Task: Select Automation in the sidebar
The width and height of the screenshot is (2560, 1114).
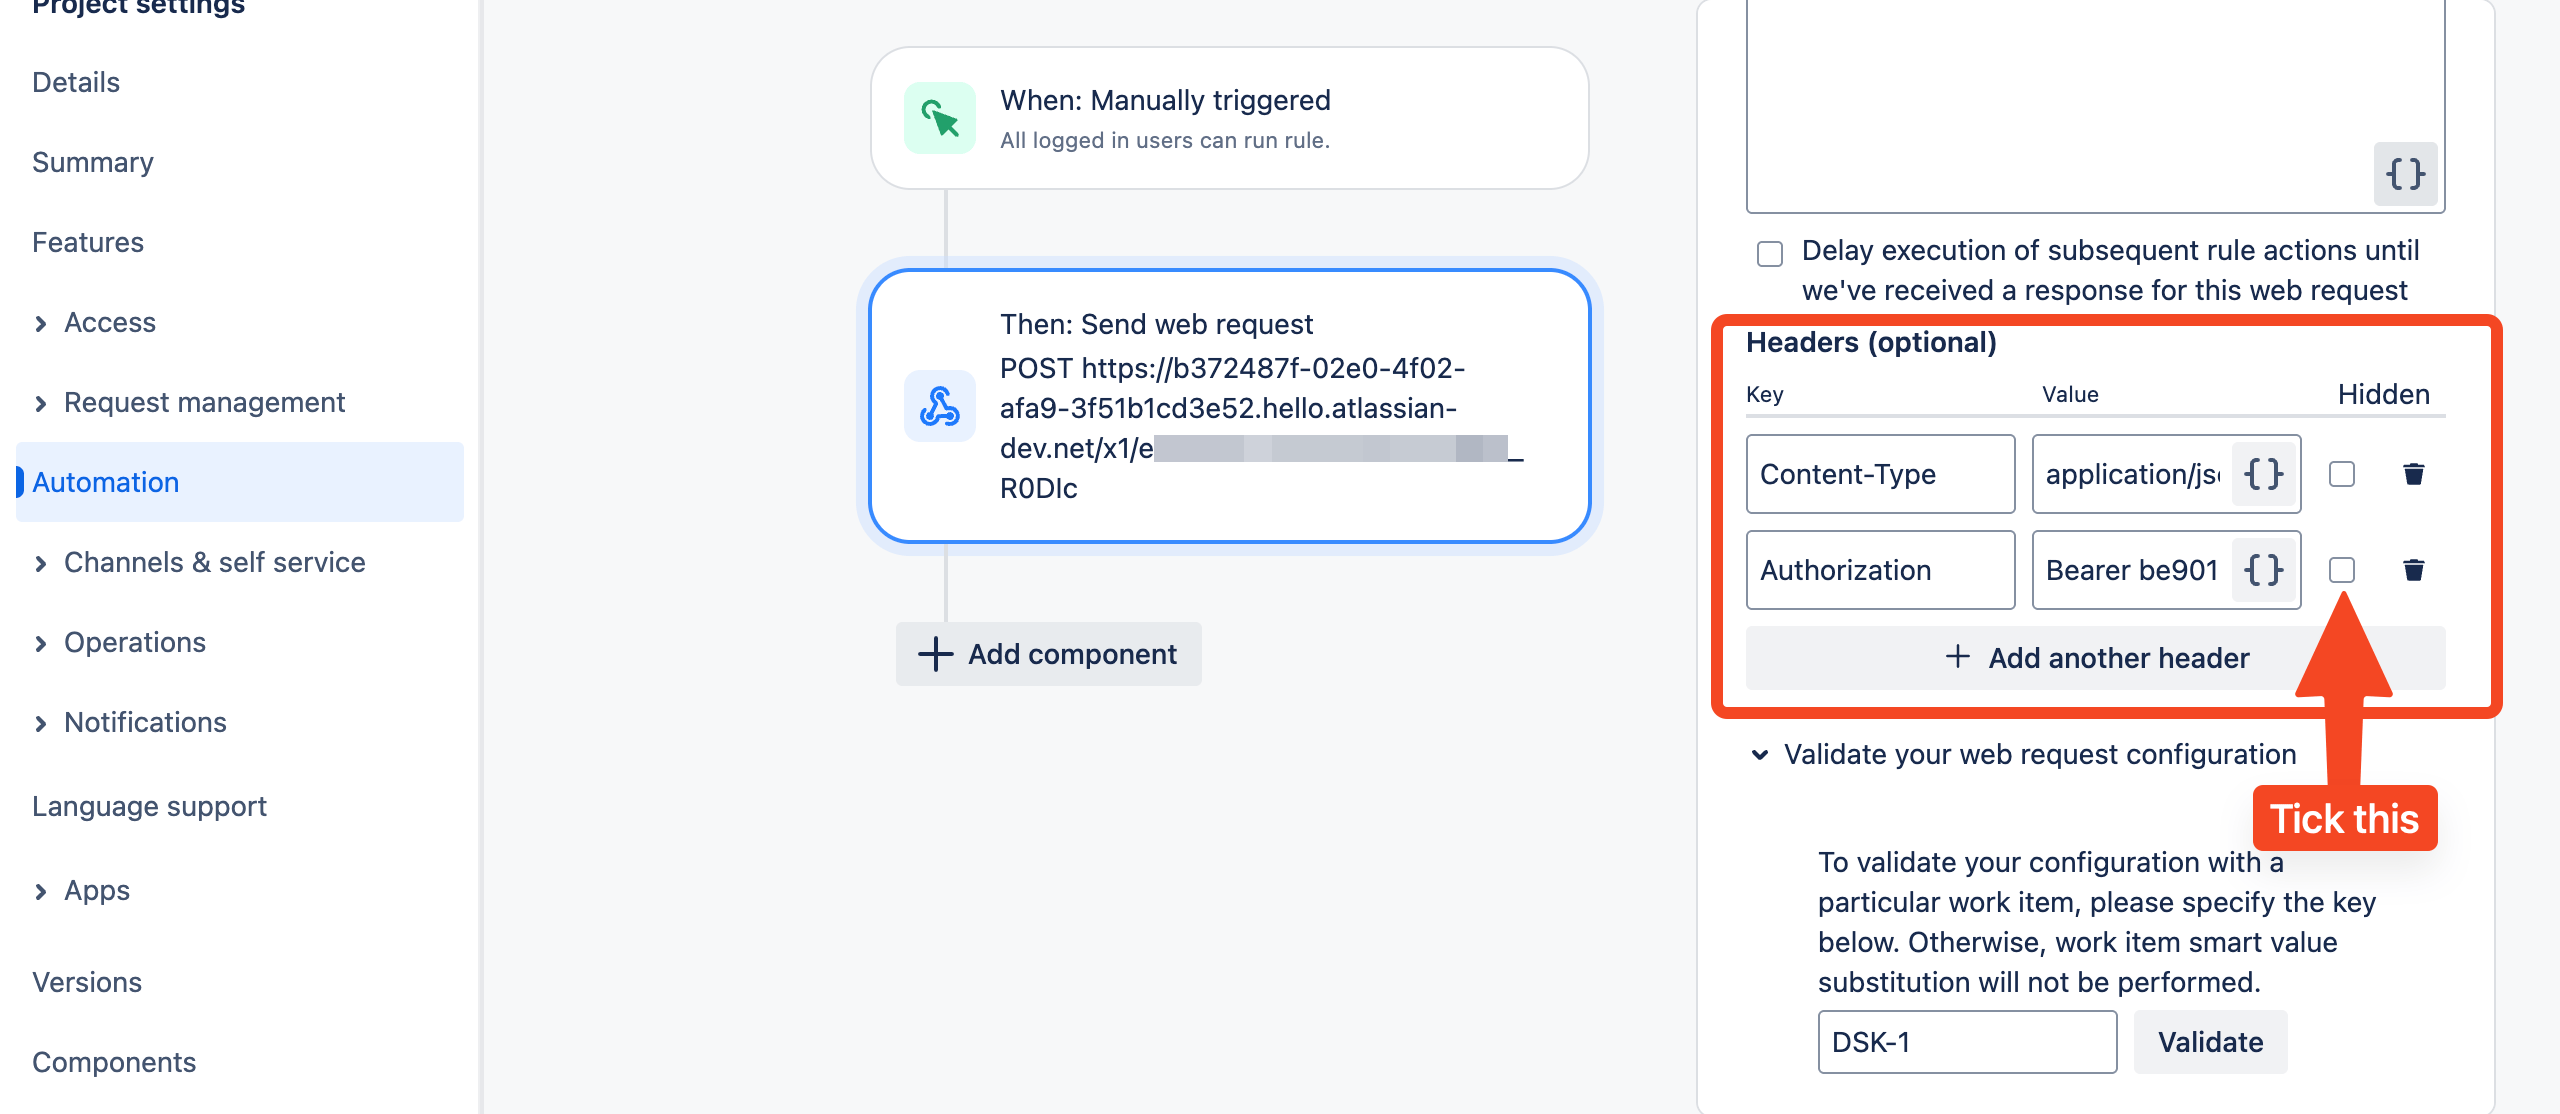Action: coord(240,482)
